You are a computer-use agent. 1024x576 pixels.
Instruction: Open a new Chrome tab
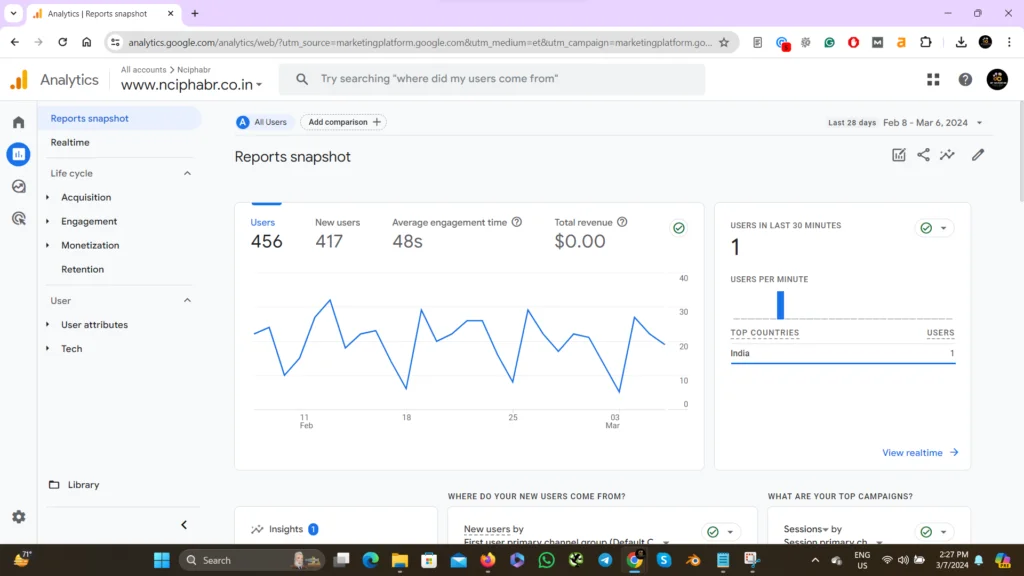[x=195, y=14]
